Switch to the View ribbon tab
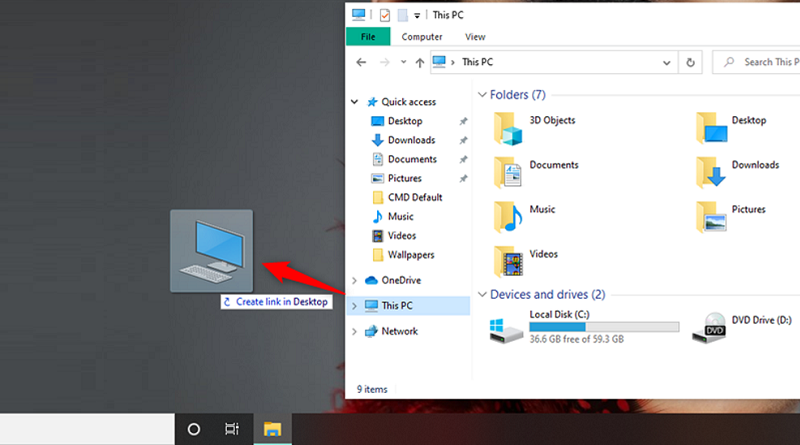Screen dimensions: 800x445 pos(475,37)
